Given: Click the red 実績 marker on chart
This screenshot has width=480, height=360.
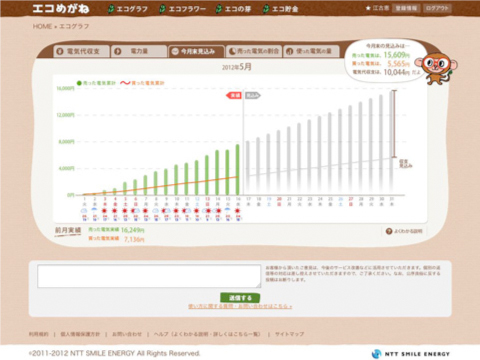Looking at the screenshot, I should [234, 96].
